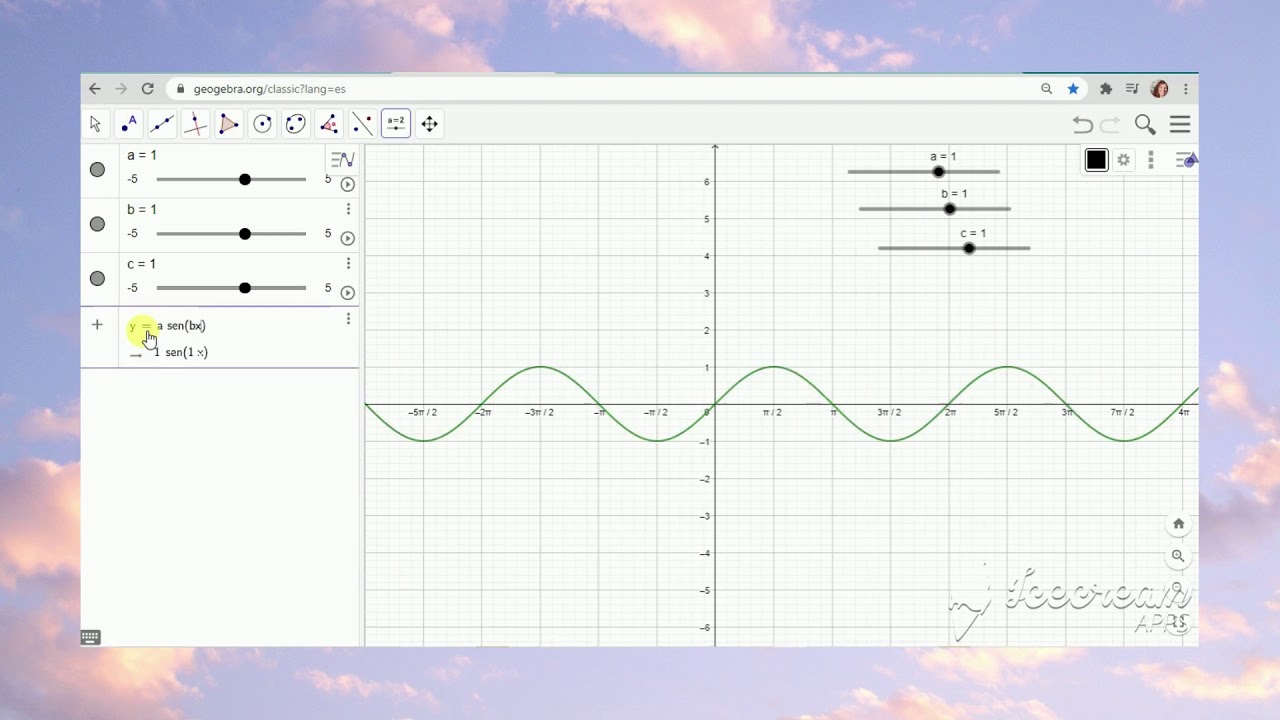Select the Point tool
The width and height of the screenshot is (1280, 720).
tap(129, 124)
